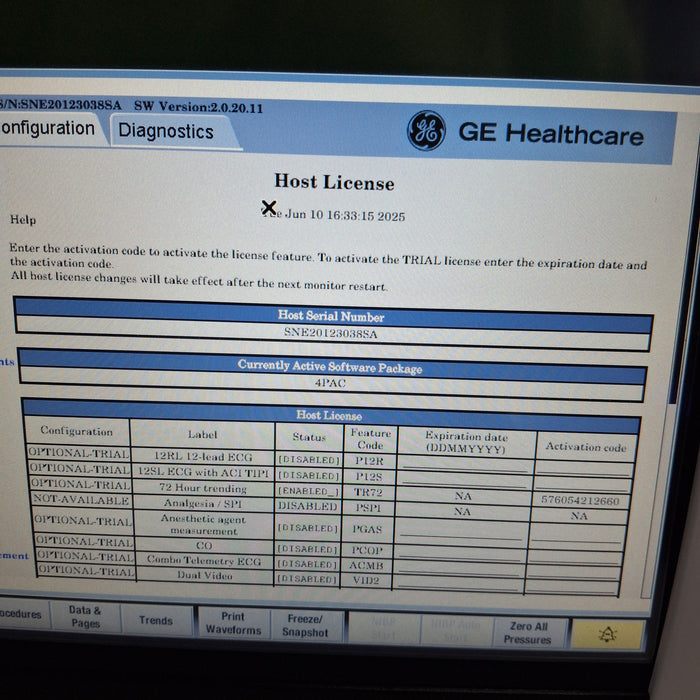Click the SW Version:2.0.20.11 text
Image resolution: width=700 pixels, height=700 pixels.
198,107
